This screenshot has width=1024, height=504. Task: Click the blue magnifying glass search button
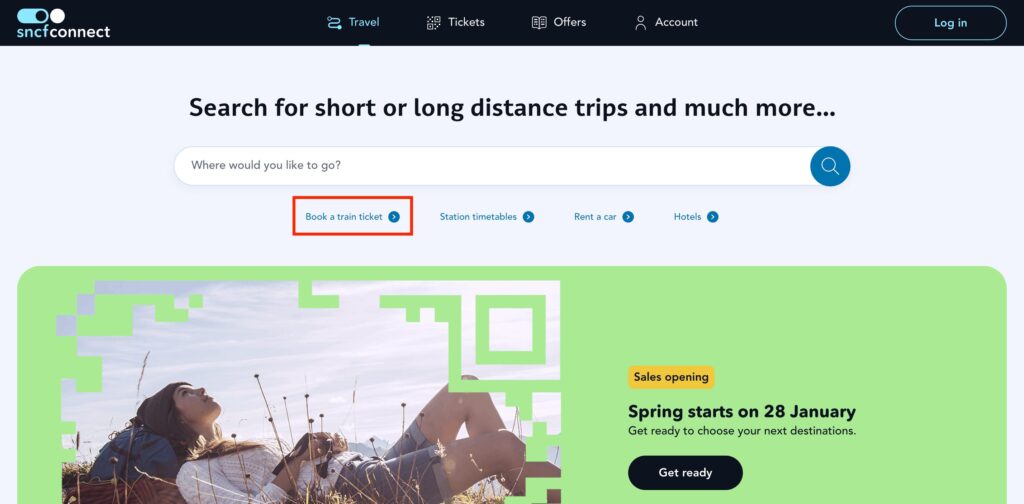(x=830, y=166)
